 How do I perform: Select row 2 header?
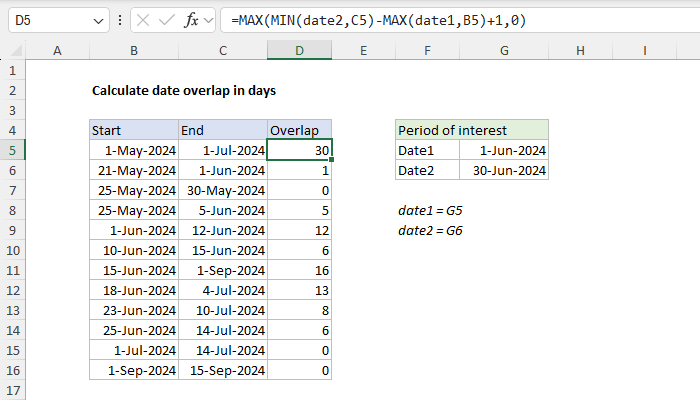[12, 91]
